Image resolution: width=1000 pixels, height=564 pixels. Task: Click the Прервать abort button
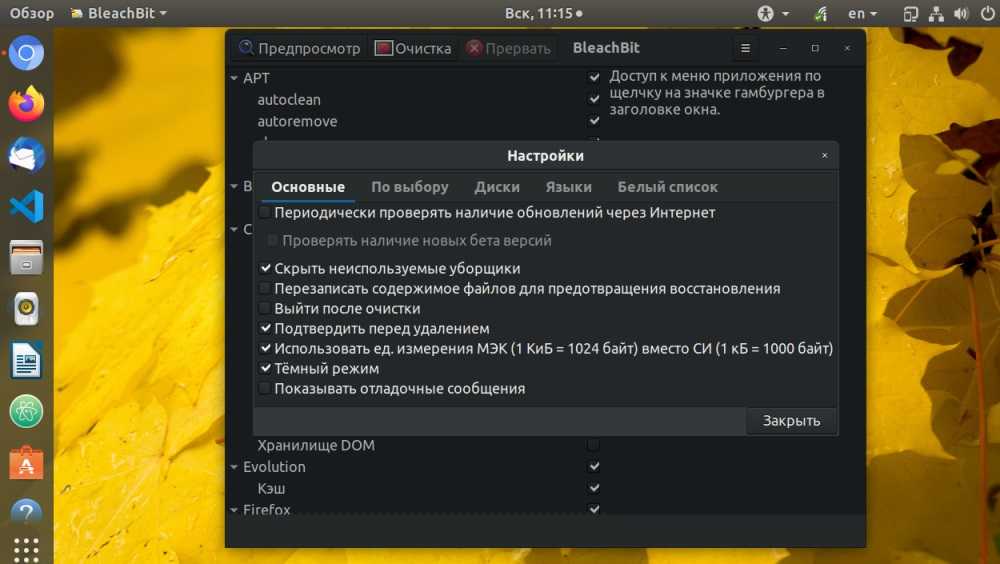[508, 48]
